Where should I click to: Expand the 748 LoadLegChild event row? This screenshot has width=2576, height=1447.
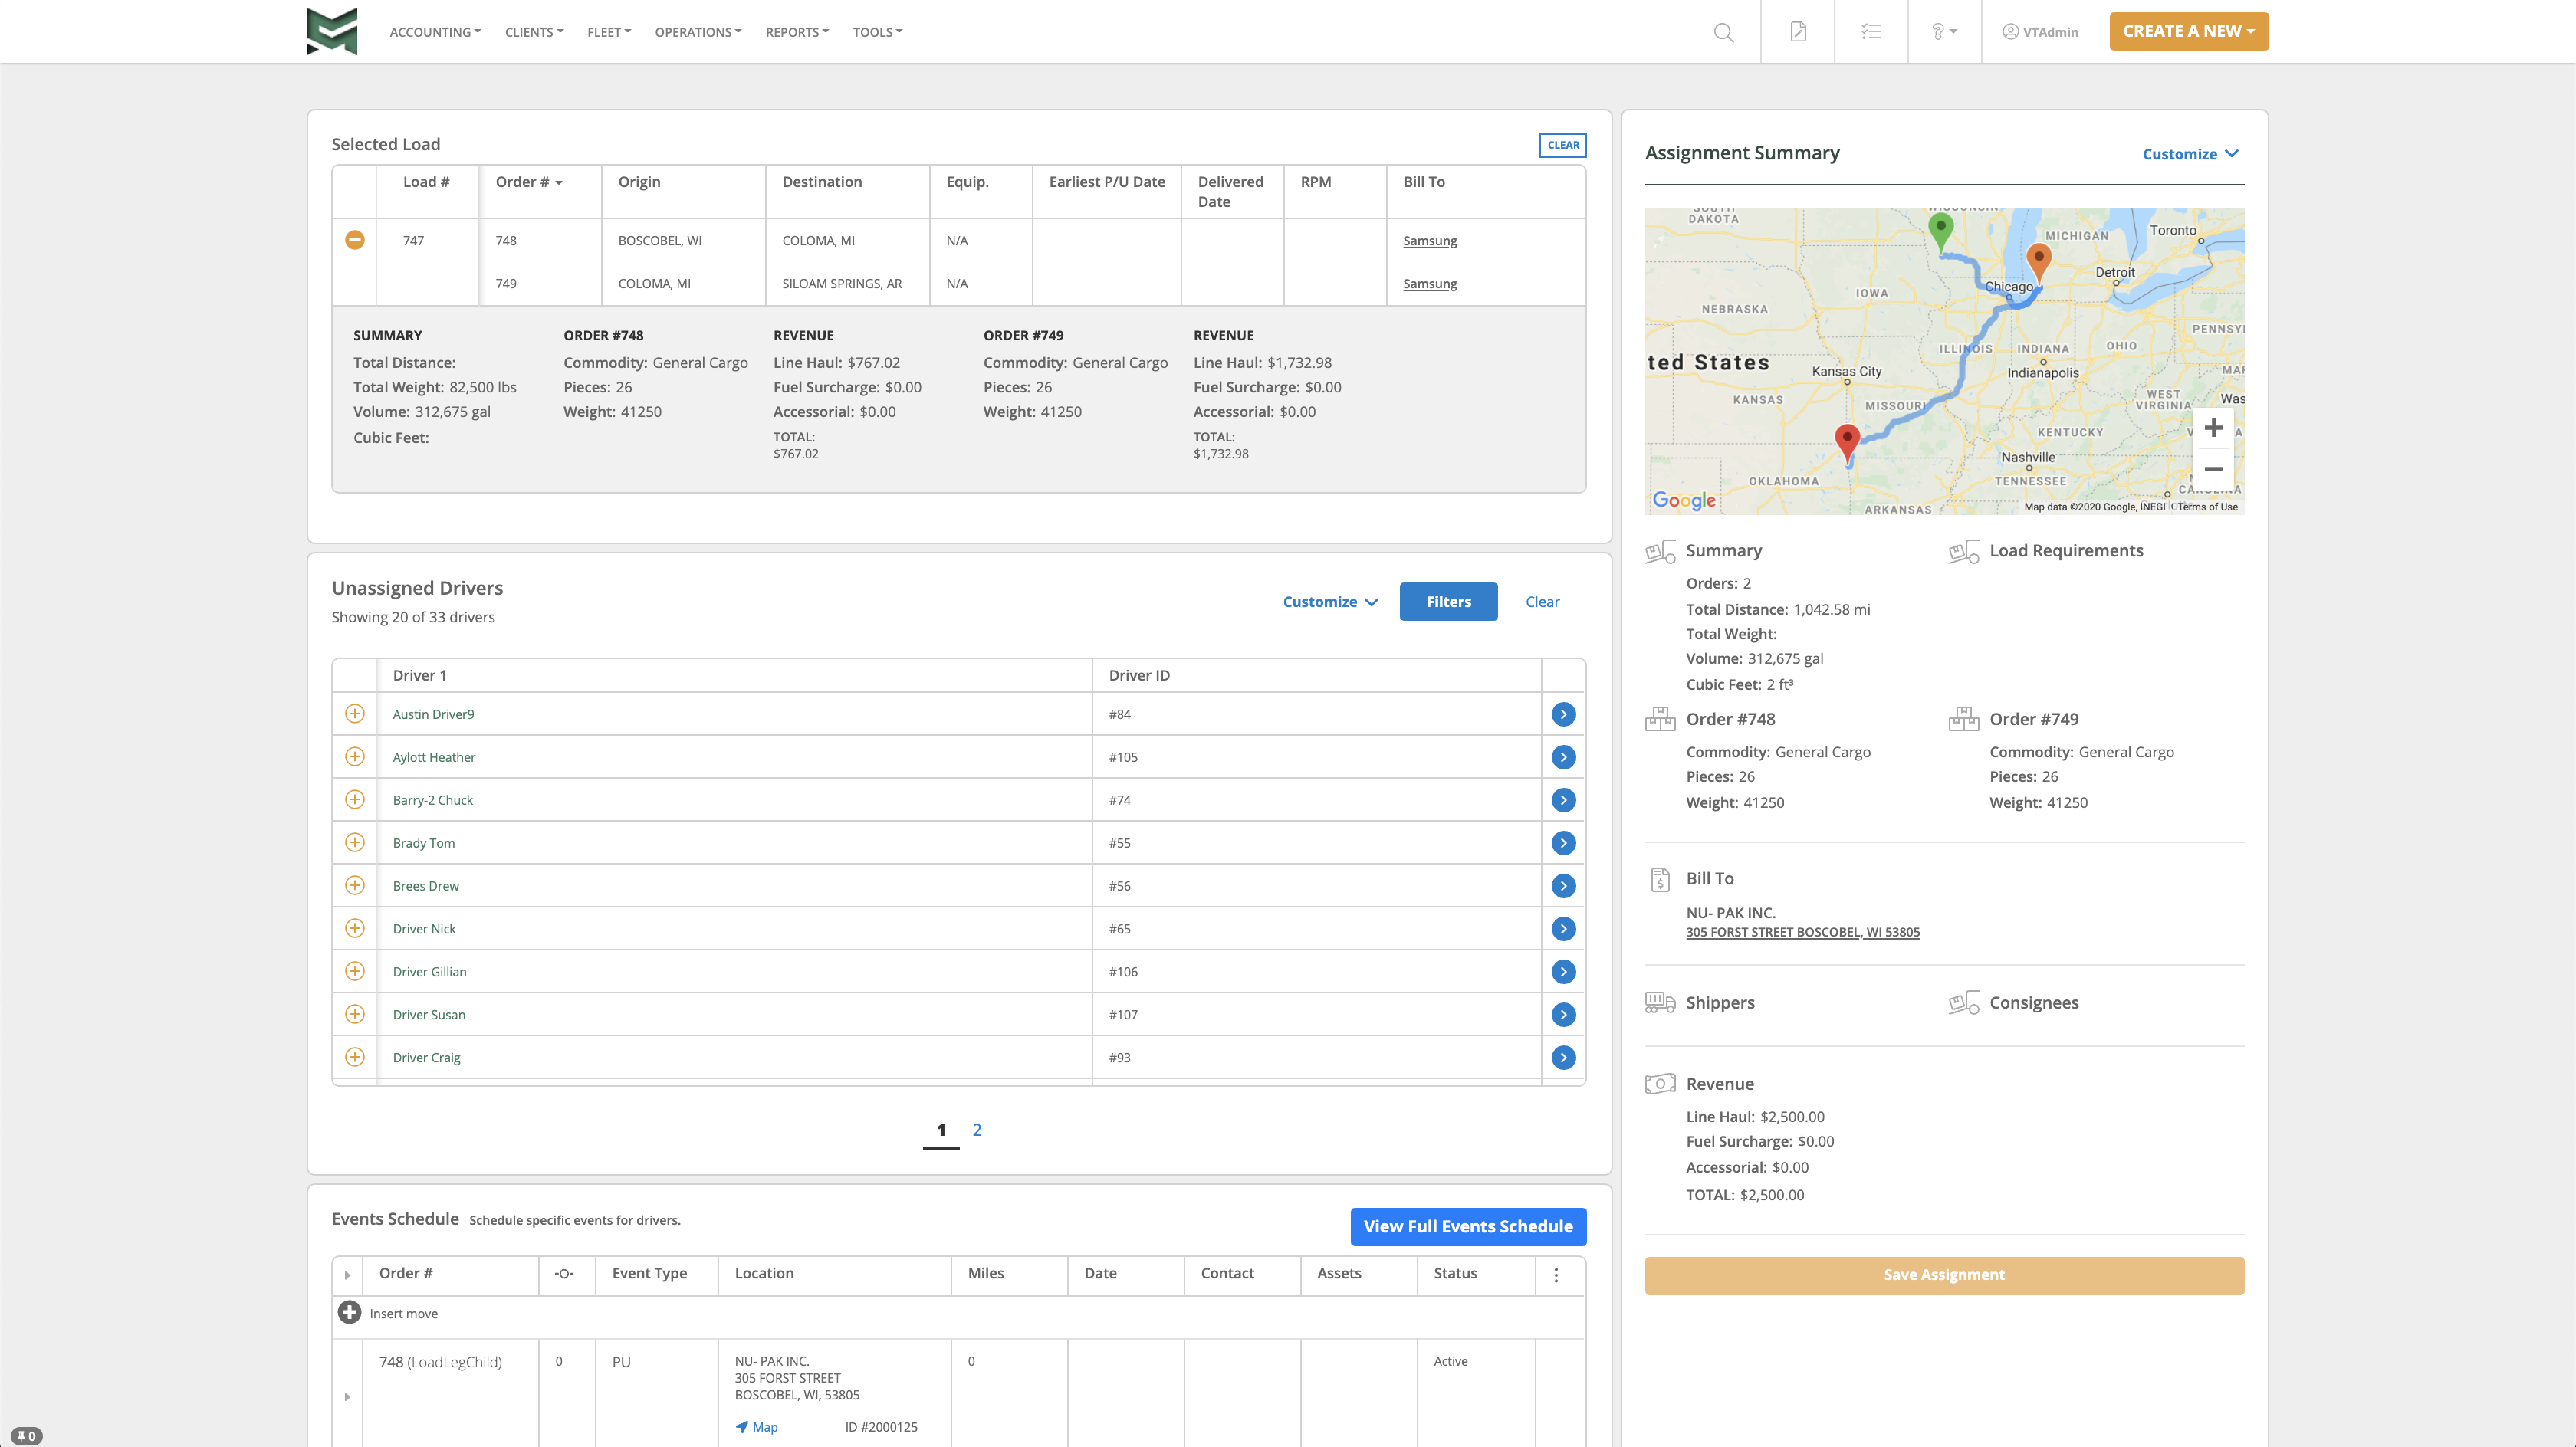pos(347,1396)
